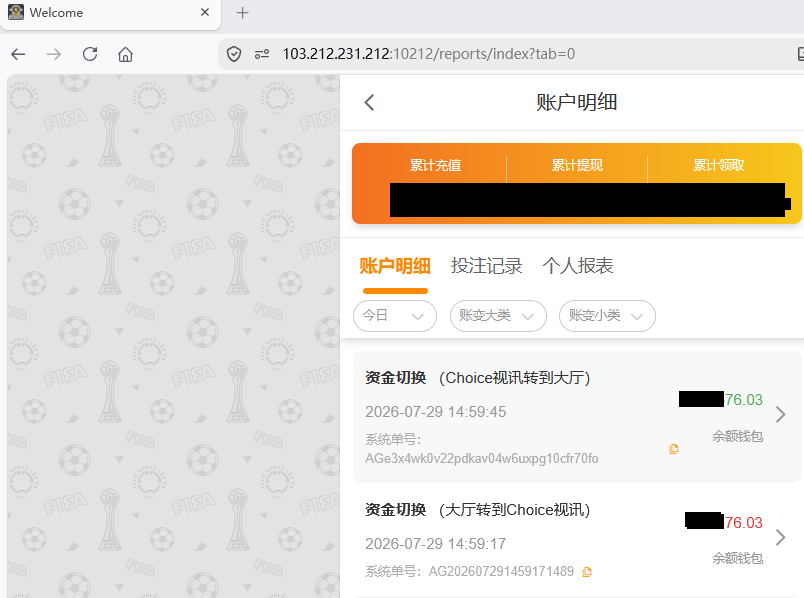The height and width of the screenshot is (598, 804).
Task: Open the shield tracking protection icon
Action: (x=234, y=54)
